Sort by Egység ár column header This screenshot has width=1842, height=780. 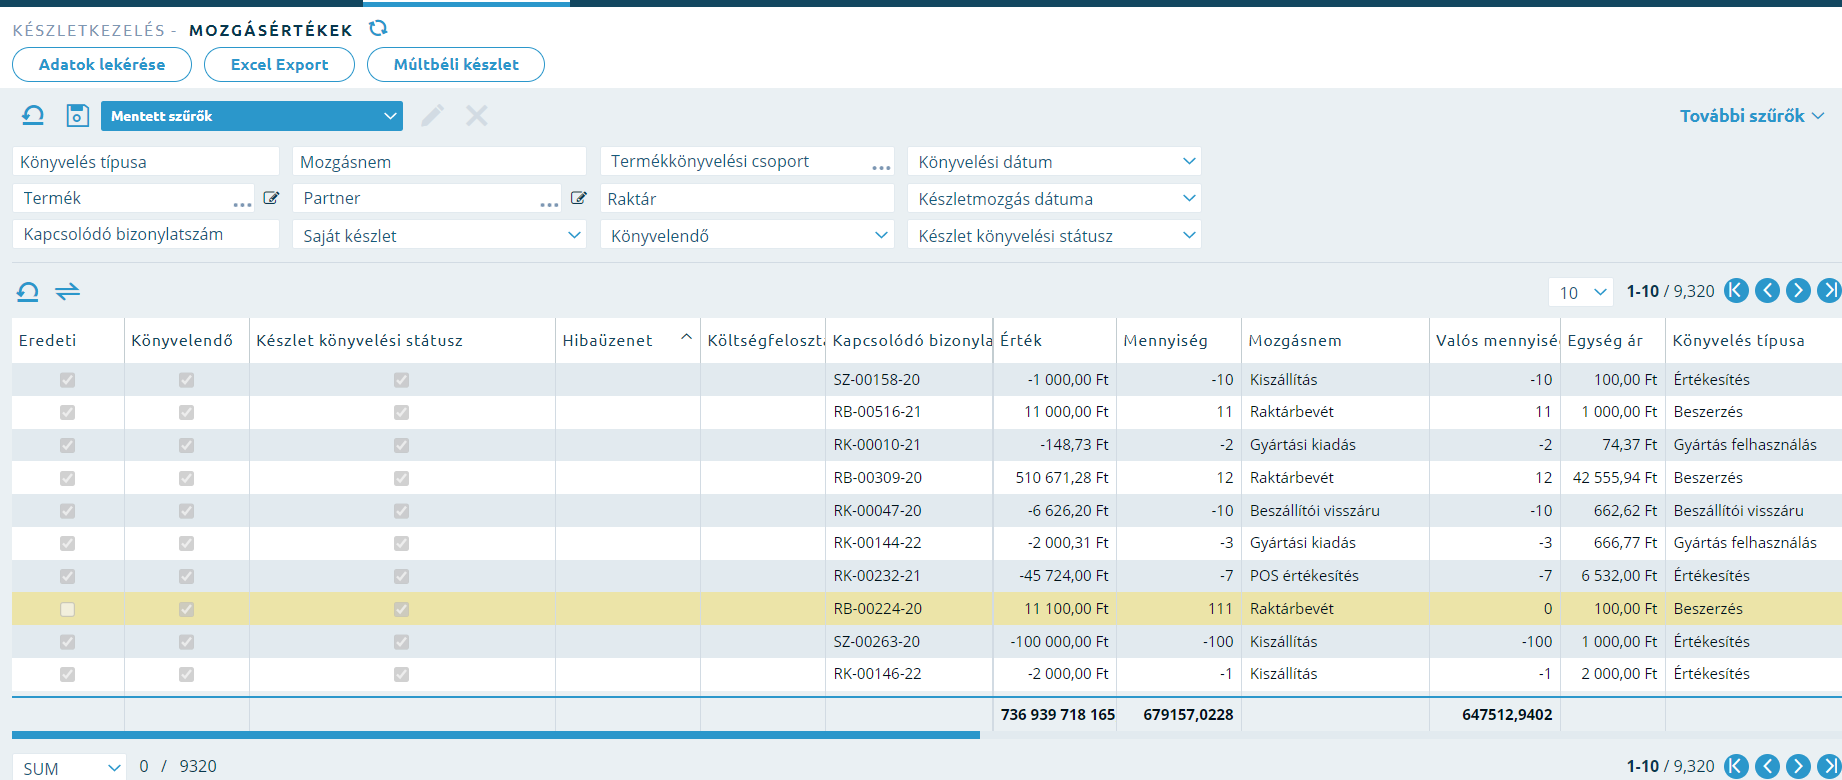(x=1613, y=340)
